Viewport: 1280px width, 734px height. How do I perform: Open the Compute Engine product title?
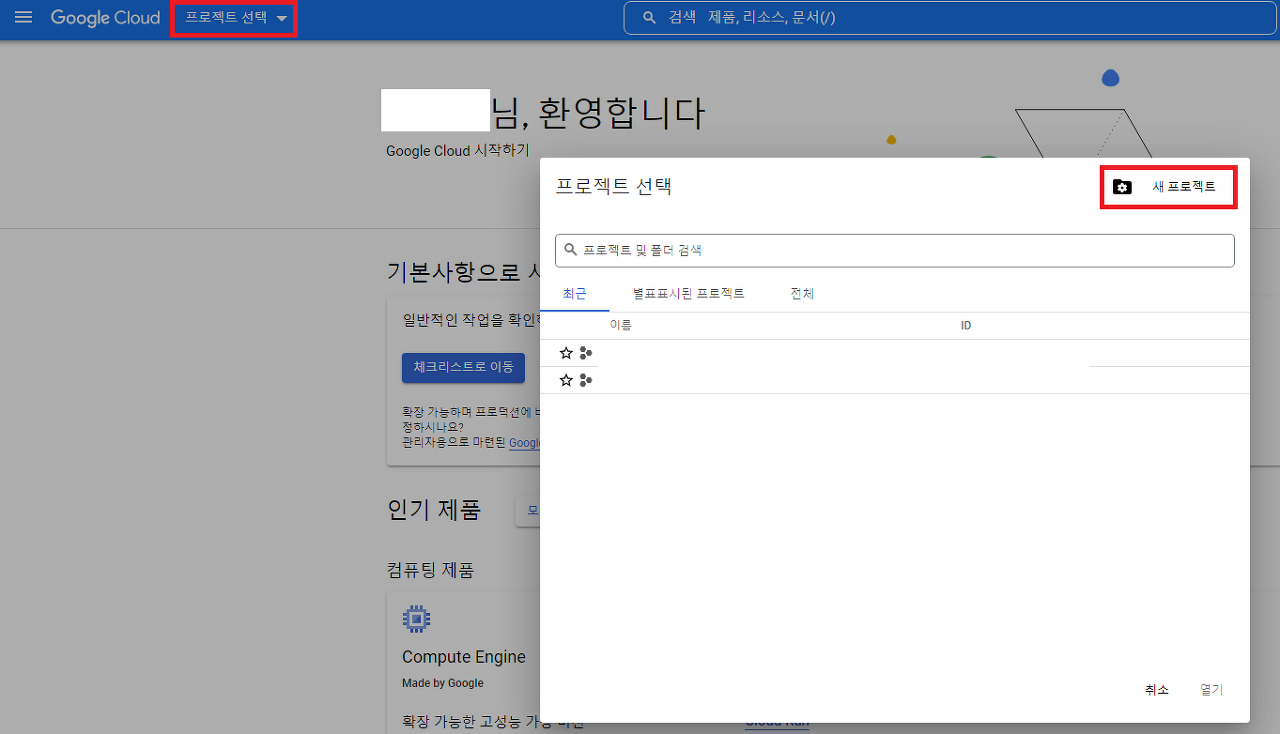click(x=464, y=657)
